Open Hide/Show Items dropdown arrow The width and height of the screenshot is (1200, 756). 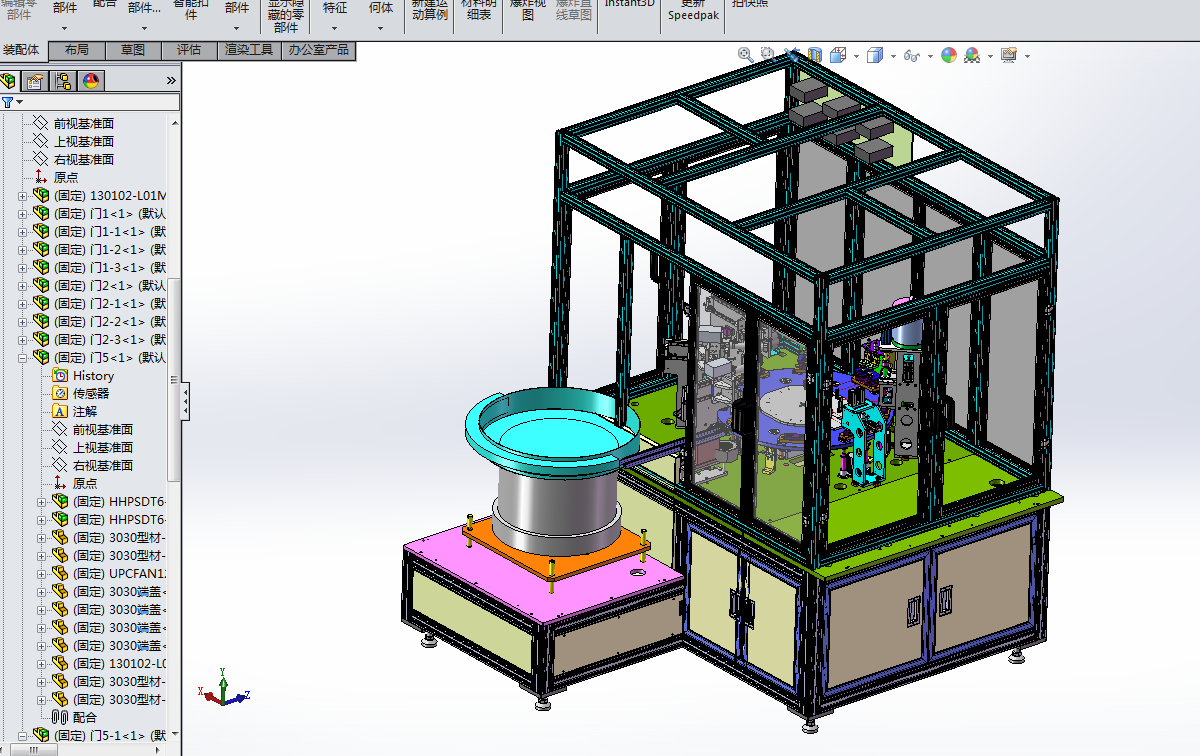click(x=929, y=56)
